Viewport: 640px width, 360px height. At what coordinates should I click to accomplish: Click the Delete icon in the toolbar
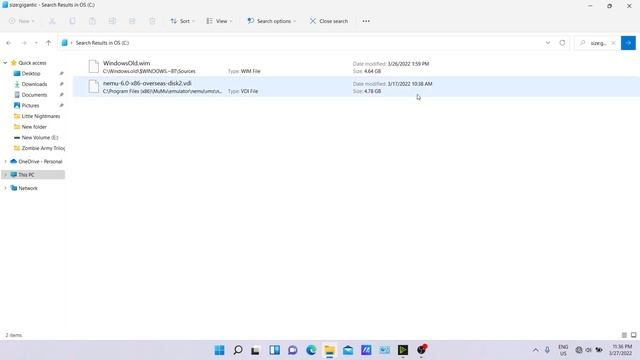152,21
